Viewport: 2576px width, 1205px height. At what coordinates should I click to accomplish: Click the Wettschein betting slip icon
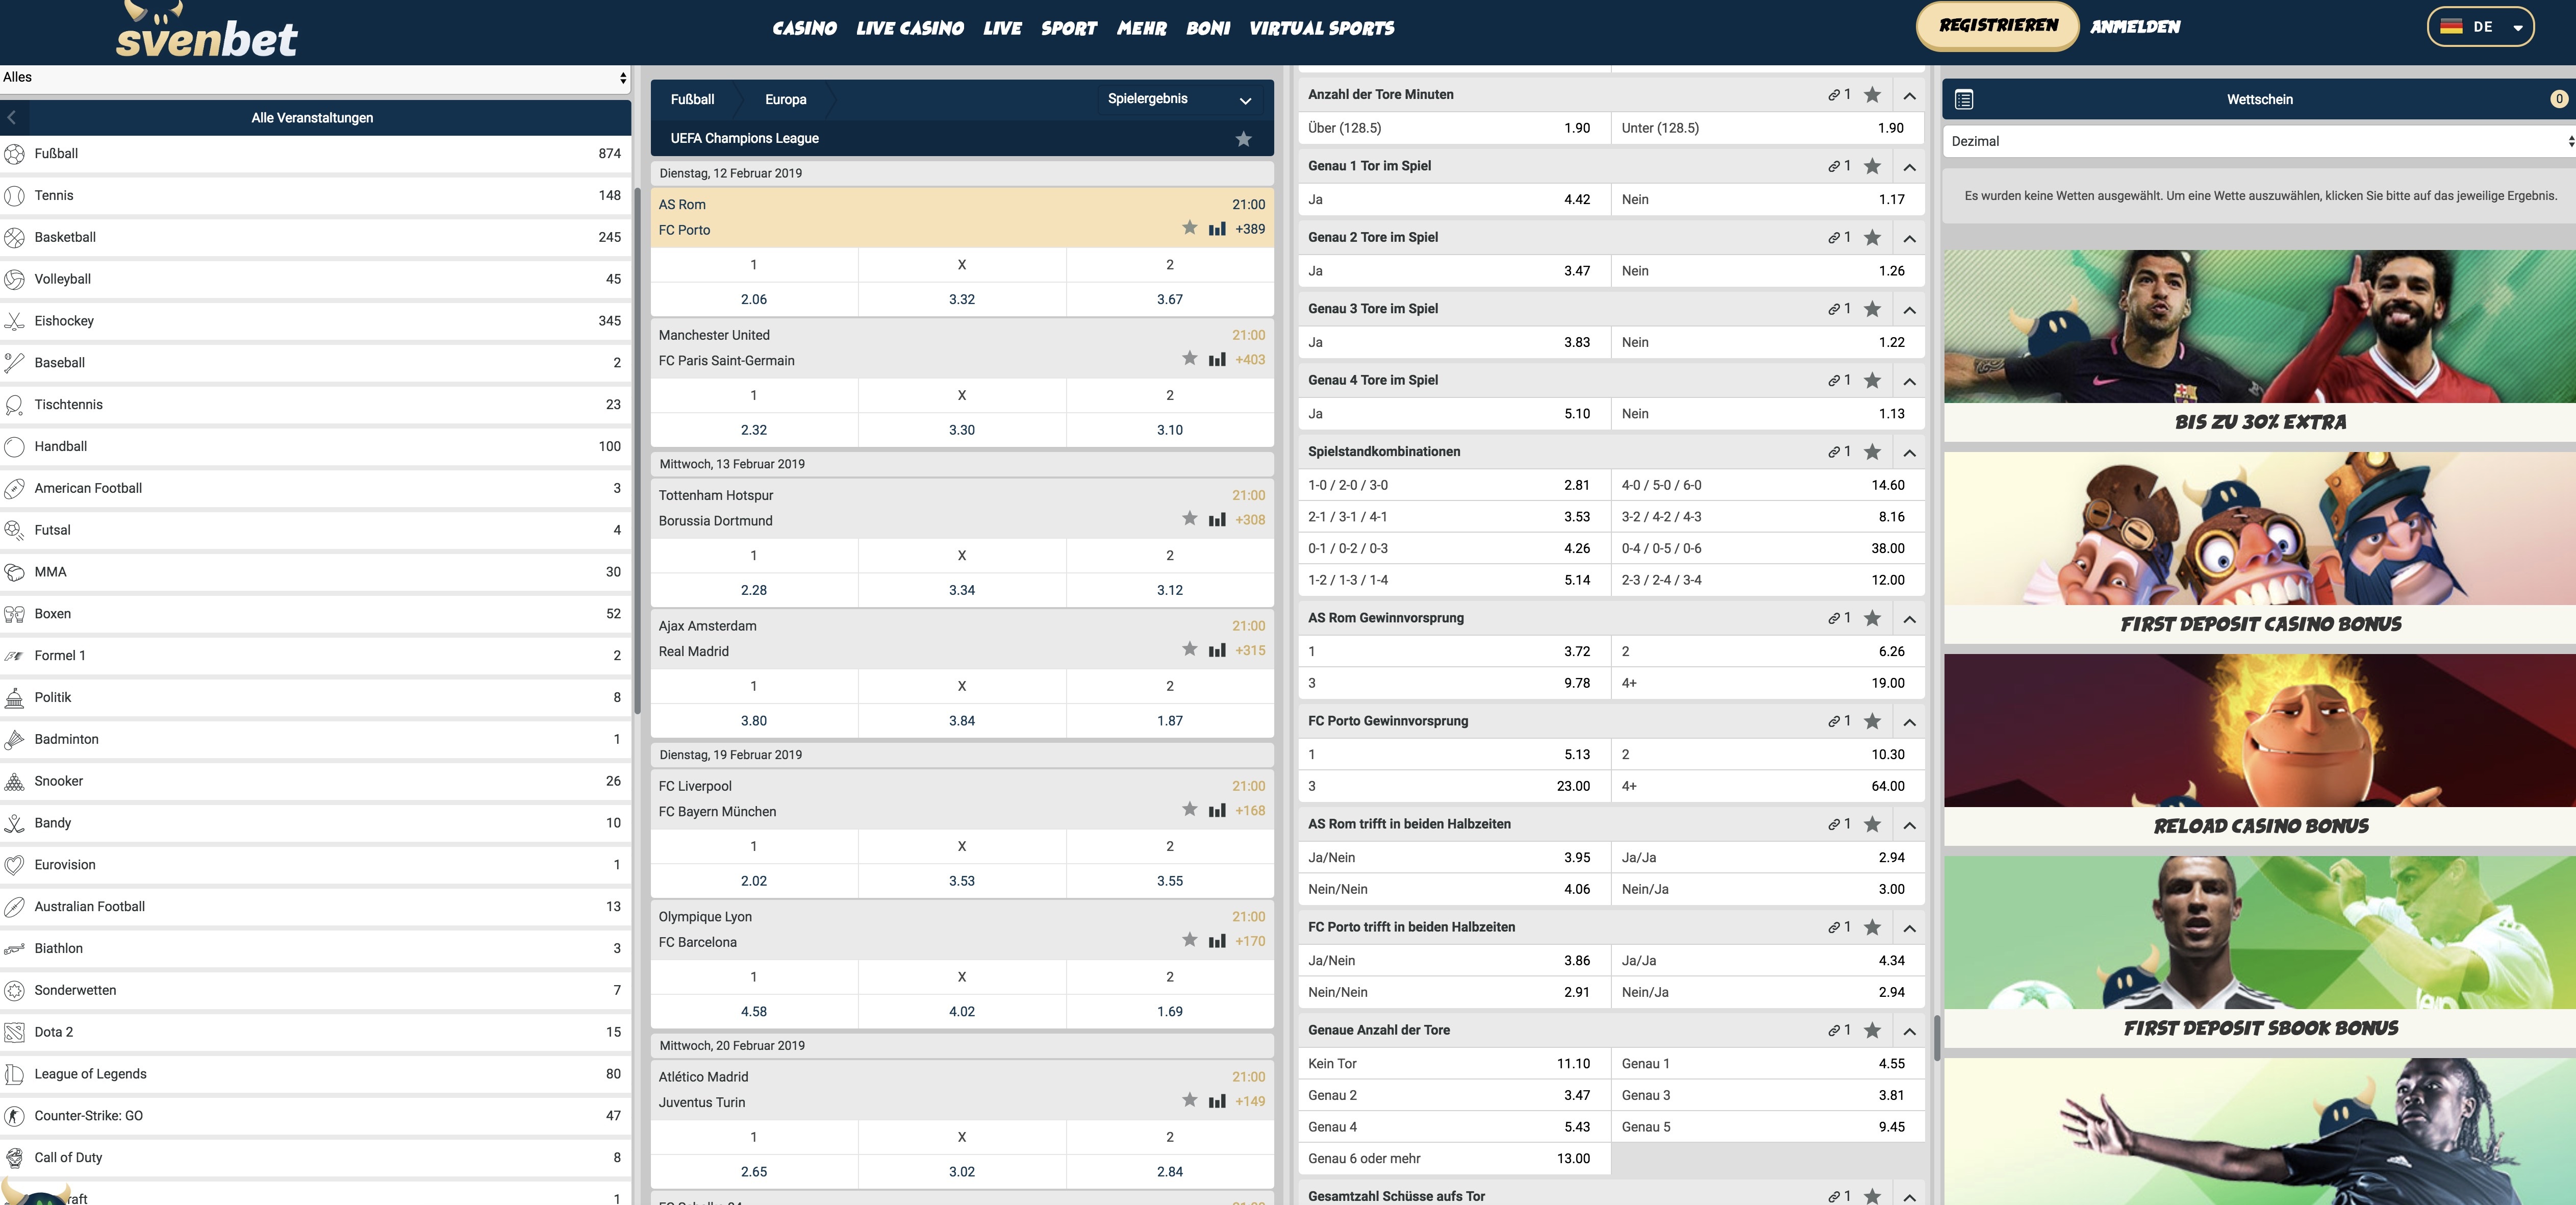1963,99
